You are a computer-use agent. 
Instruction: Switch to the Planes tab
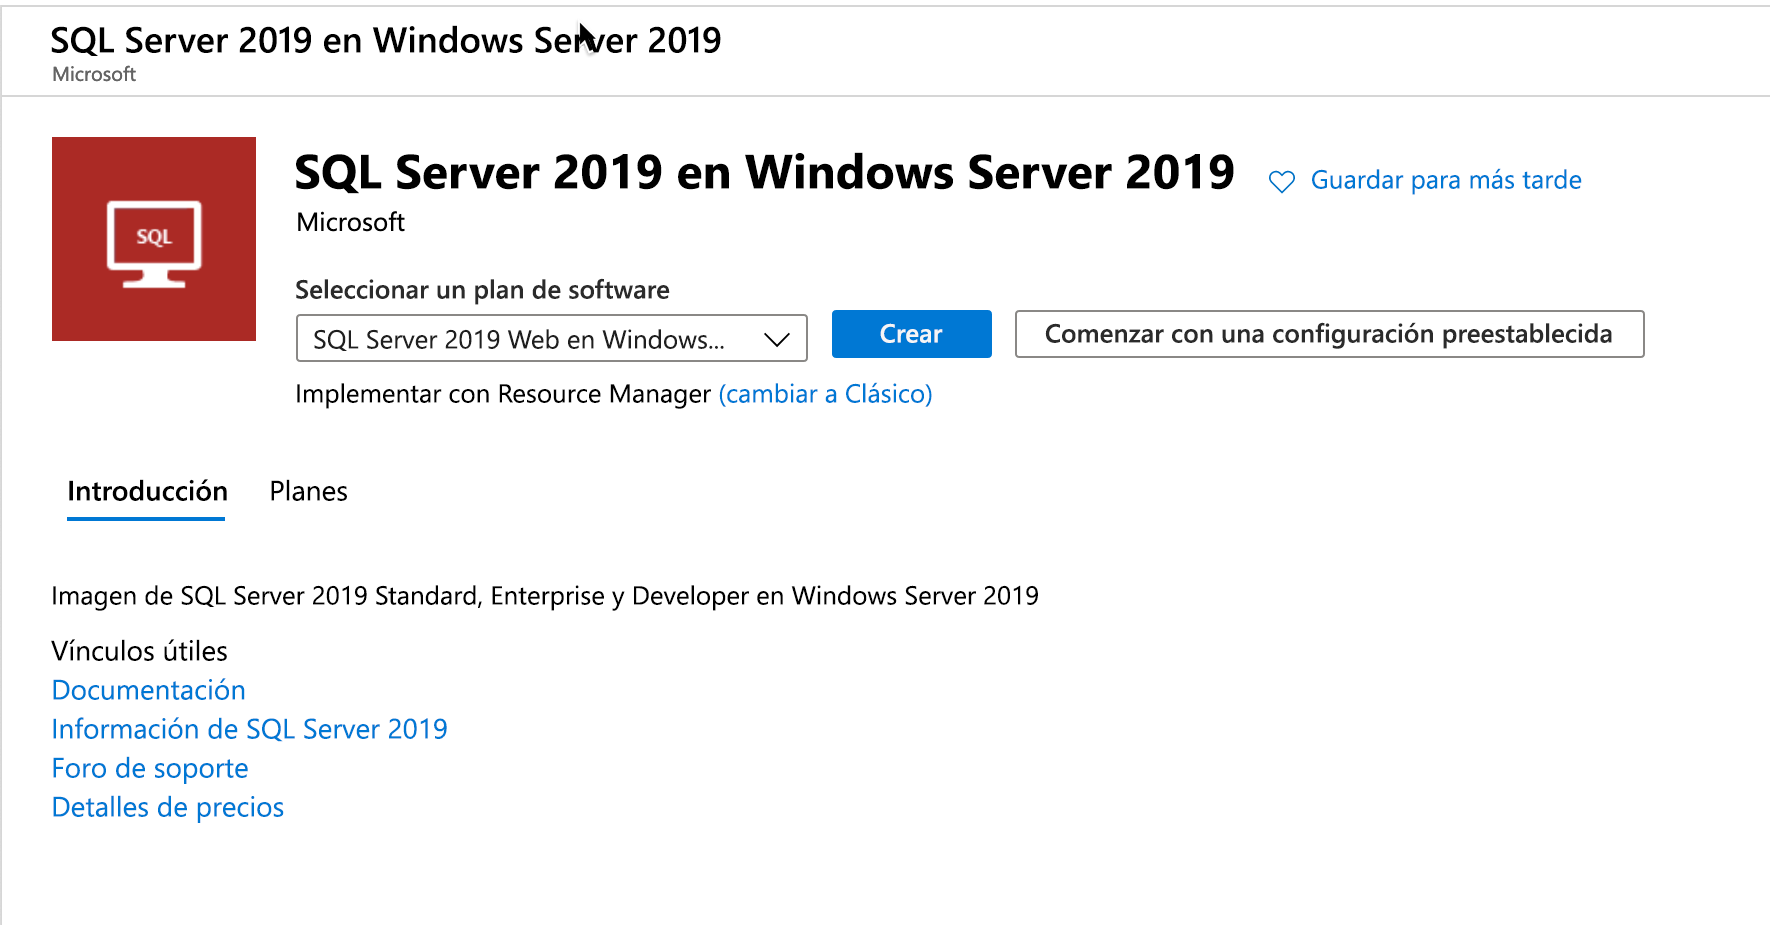[308, 492]
